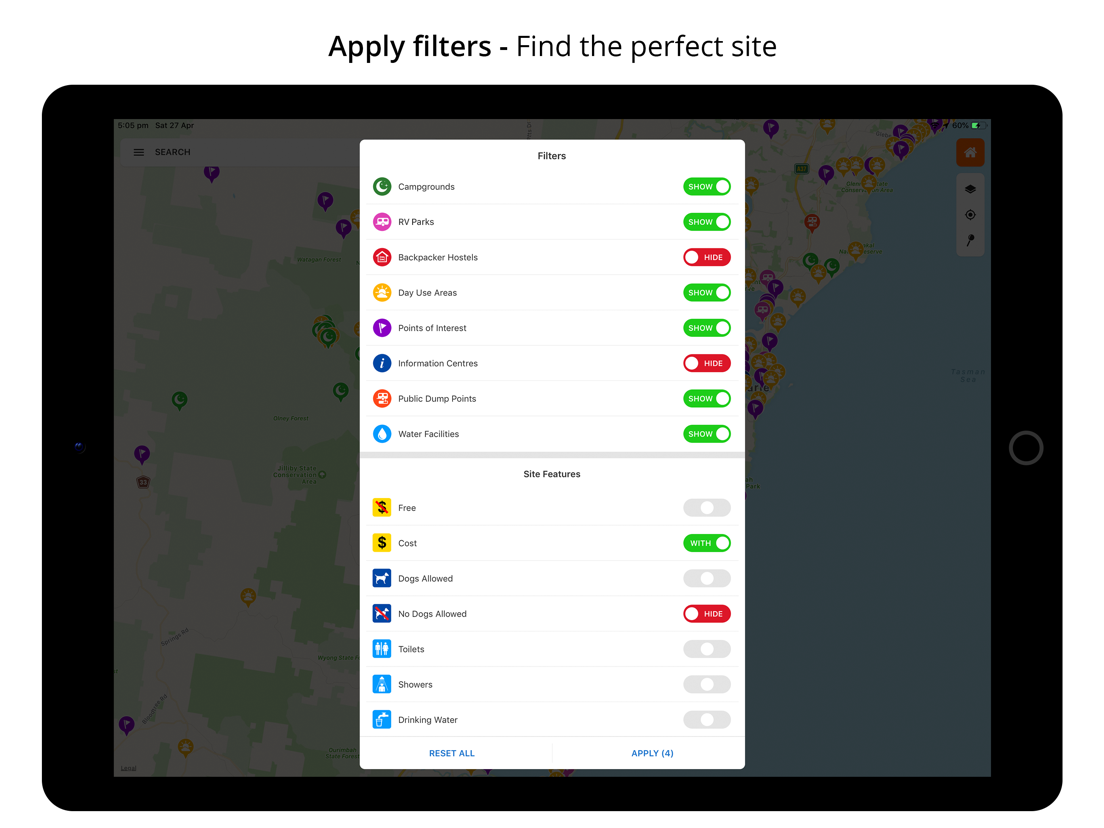The width and height of the screenshot is (1104, 828).
Task: Toggle Campgrounds SHOW switch
Action: (706, 187)
